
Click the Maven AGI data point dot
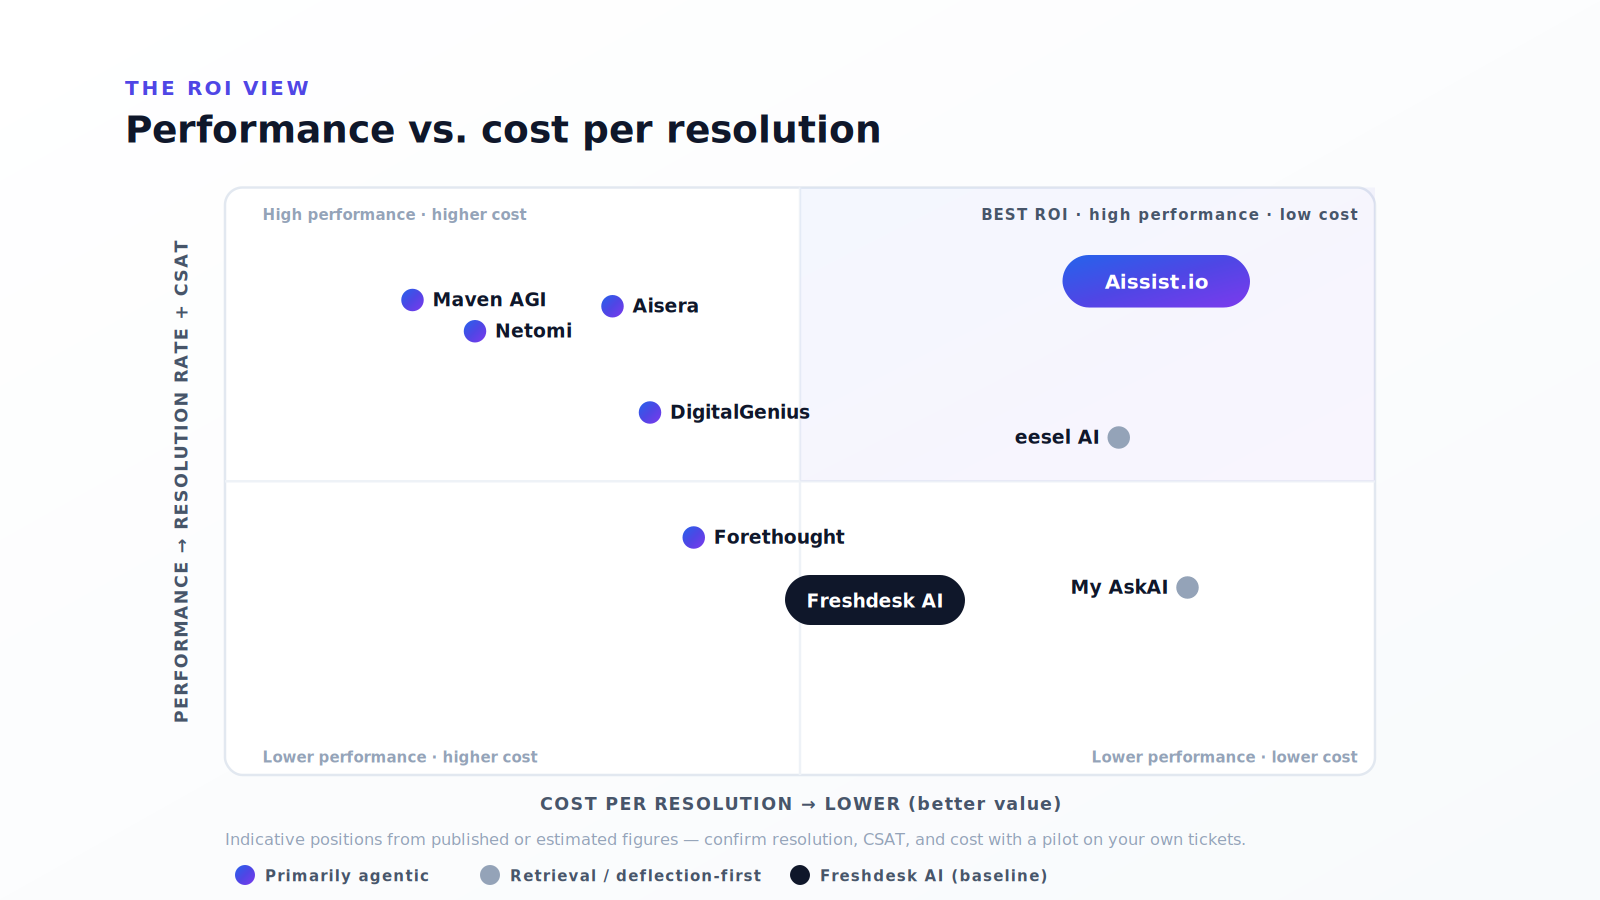(x=412, y=300)
